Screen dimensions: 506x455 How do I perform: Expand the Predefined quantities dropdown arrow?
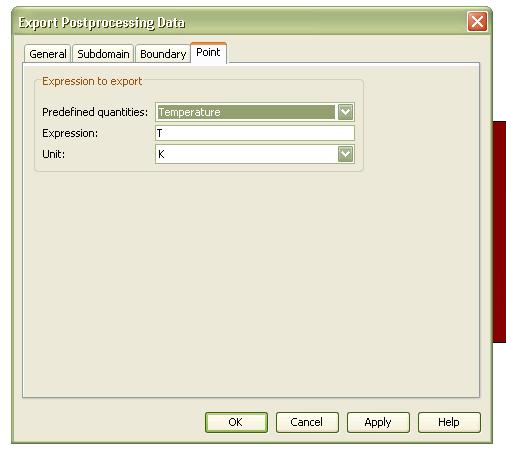345,112
